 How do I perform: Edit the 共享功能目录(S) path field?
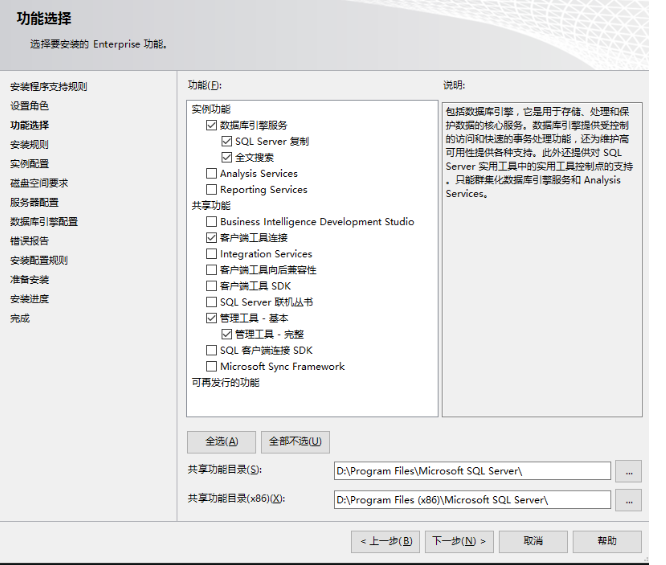(472, 471)
